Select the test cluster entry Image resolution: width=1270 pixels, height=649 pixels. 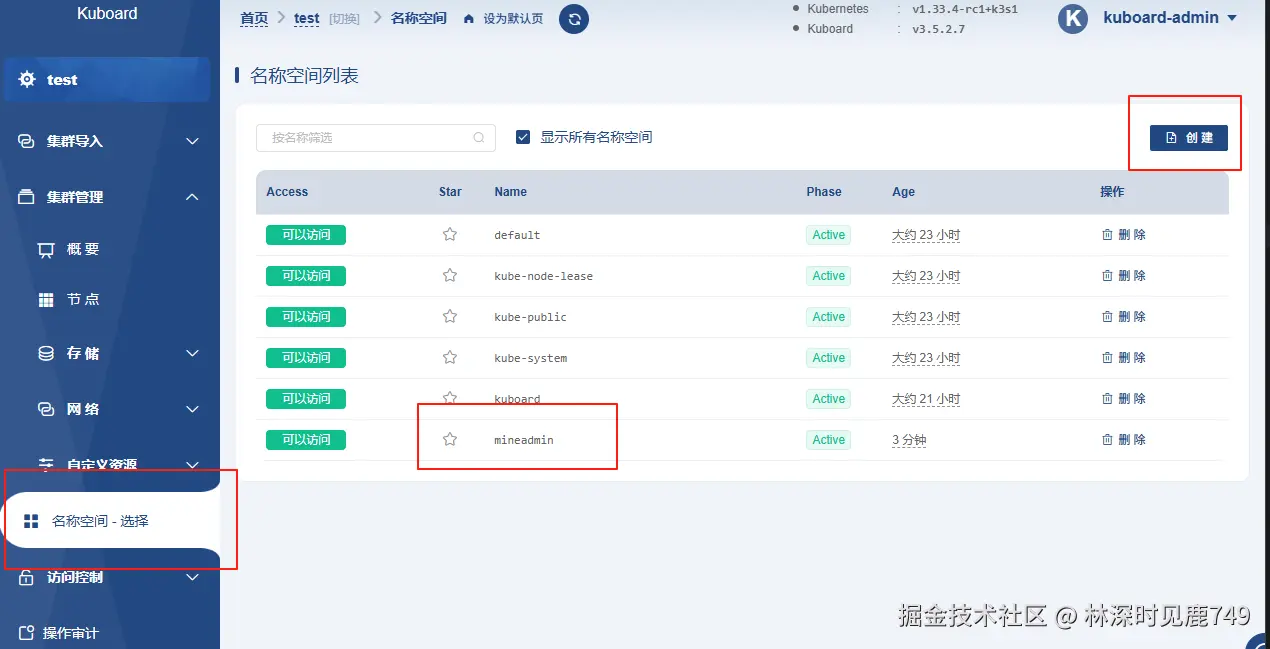(x=108, y=80)
